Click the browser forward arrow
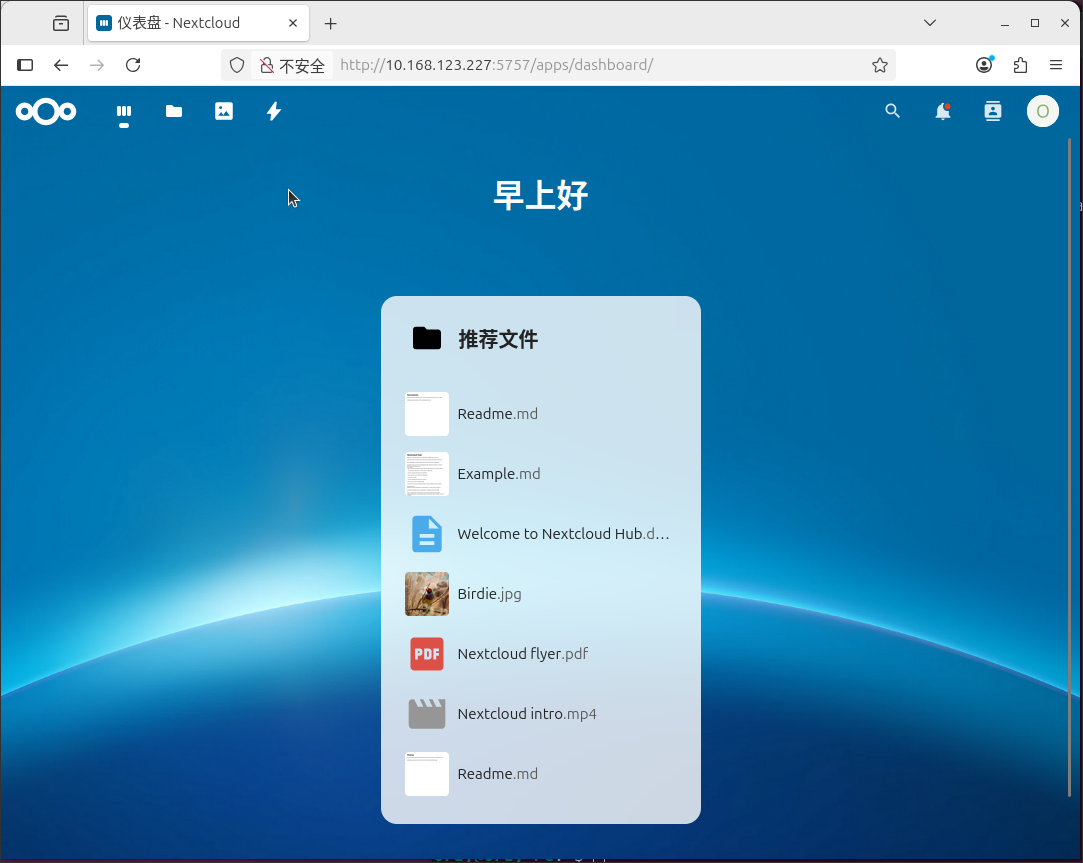 [97, 65]
